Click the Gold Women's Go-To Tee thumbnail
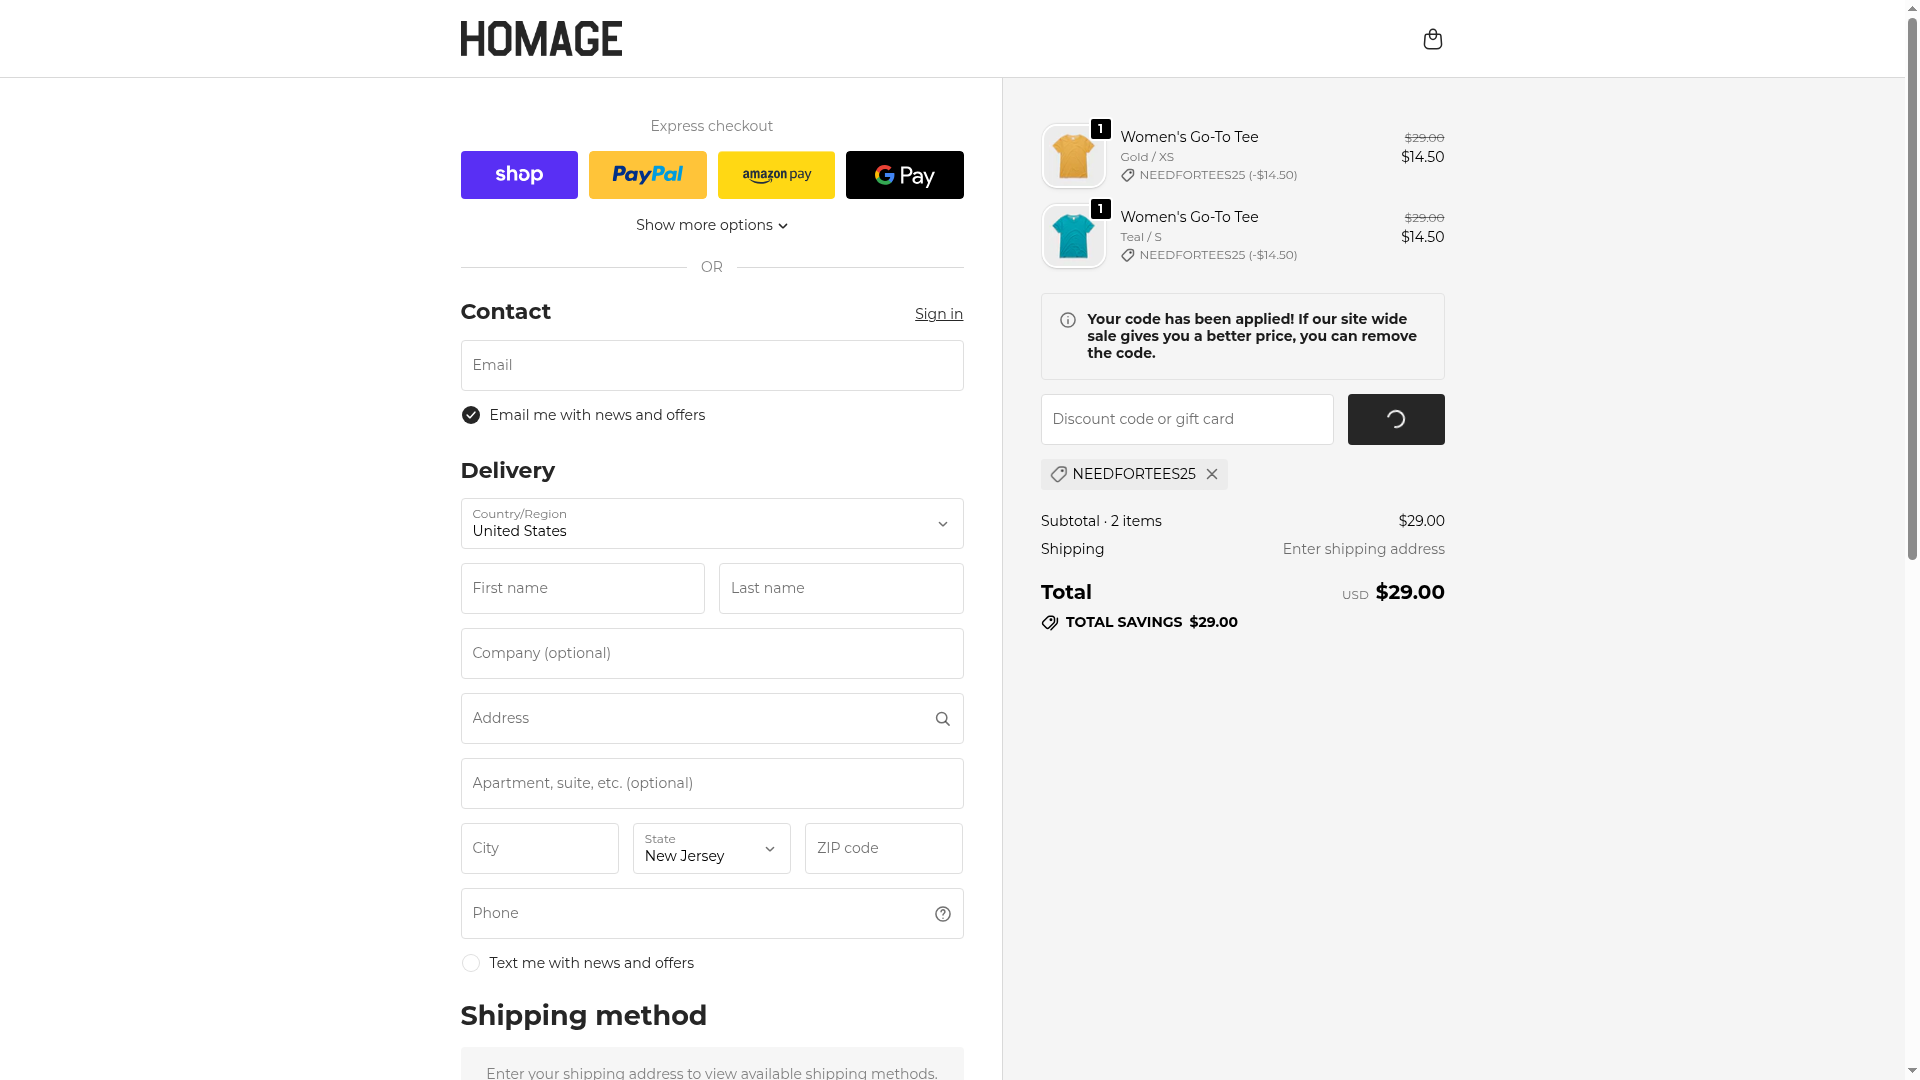 tap(1073, 156)
